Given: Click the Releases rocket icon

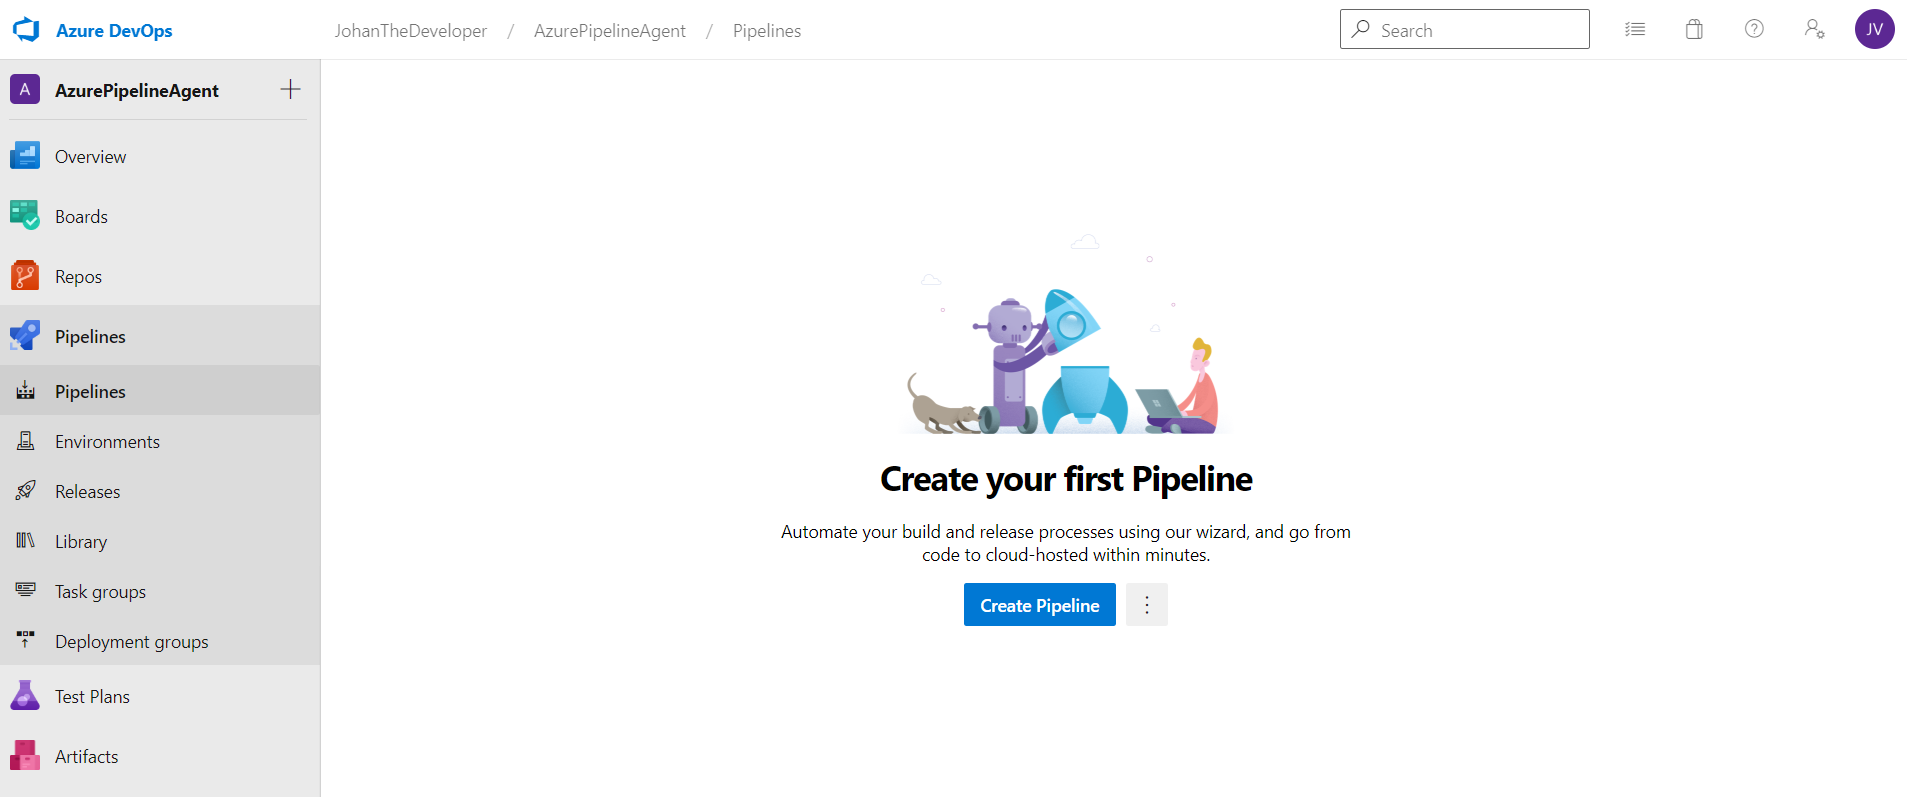Looking at the screenshot, I should pos(26,491).
